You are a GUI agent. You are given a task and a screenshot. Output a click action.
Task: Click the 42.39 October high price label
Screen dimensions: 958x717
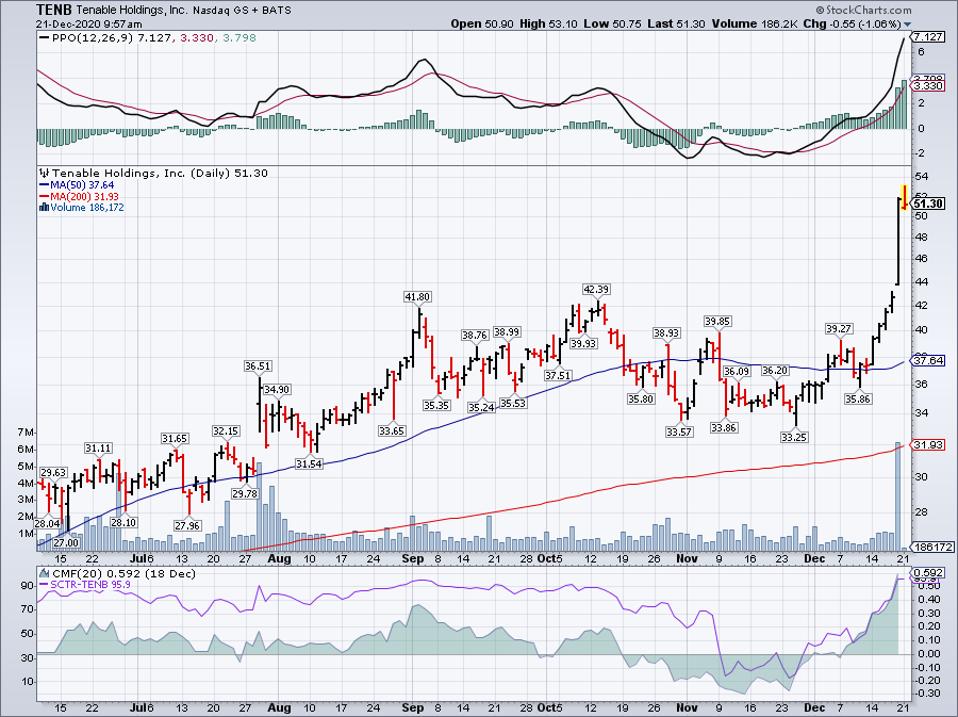596,289
